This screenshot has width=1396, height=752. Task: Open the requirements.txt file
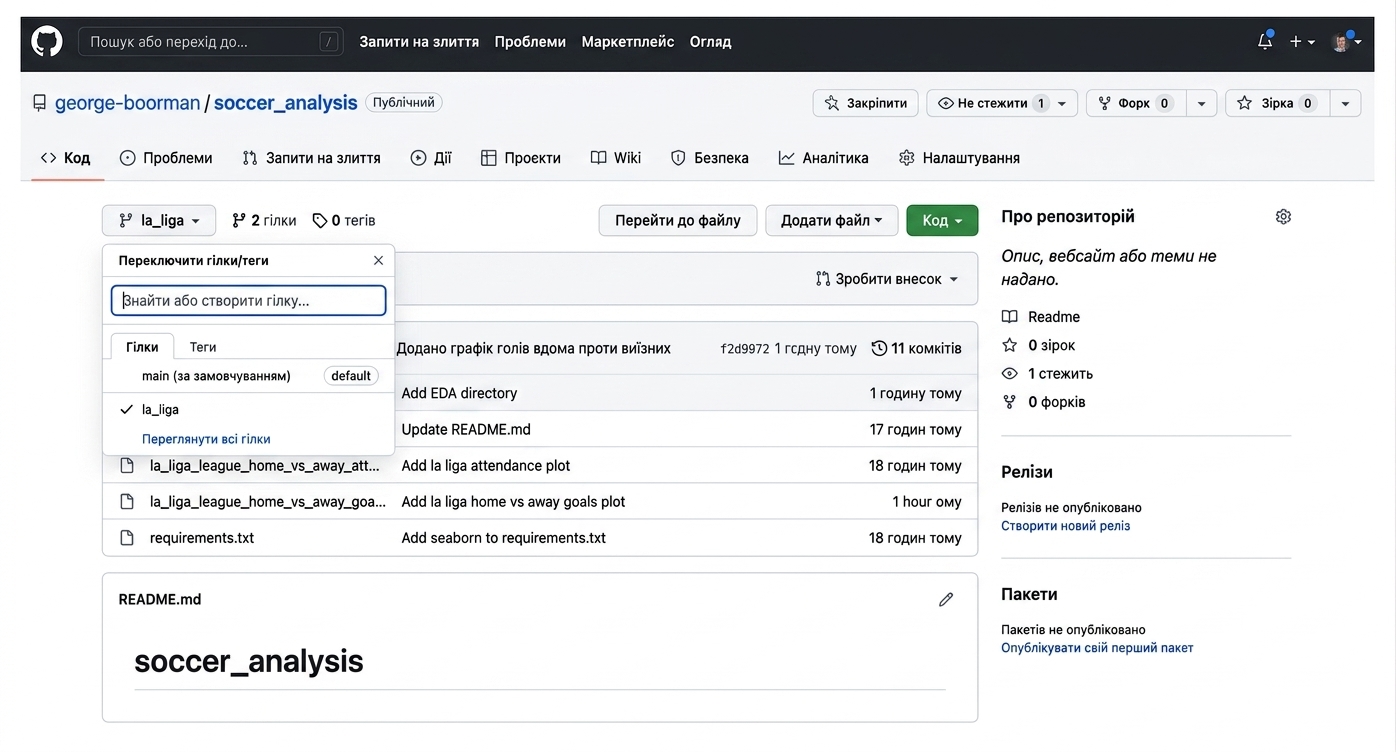point(202,537)
